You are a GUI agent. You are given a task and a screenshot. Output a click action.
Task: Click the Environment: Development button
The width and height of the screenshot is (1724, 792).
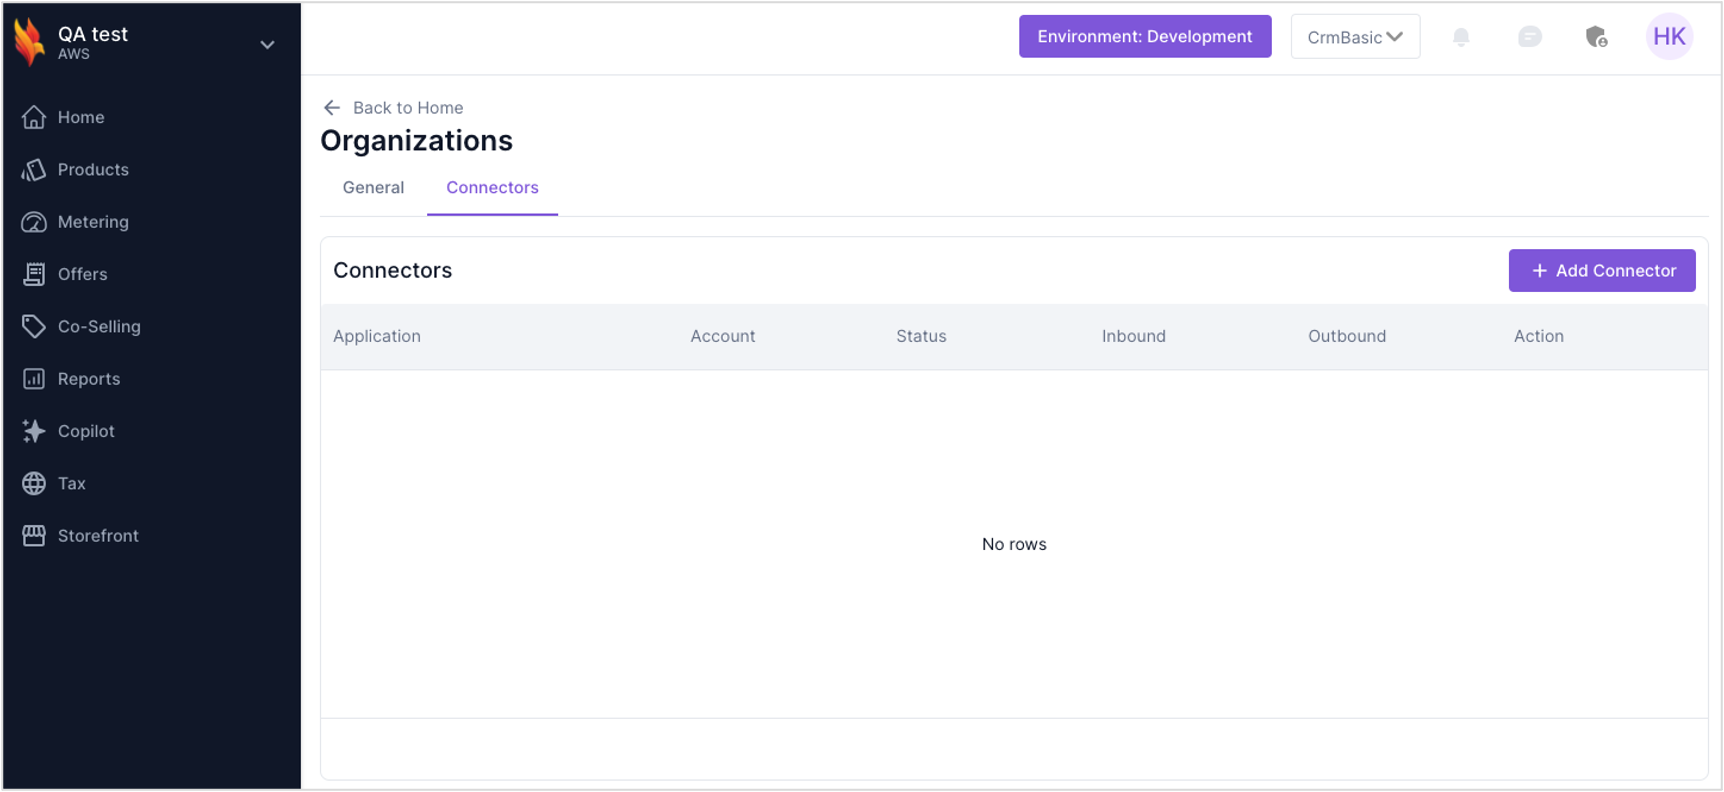pyautogui.click(x=1144, y=37)
